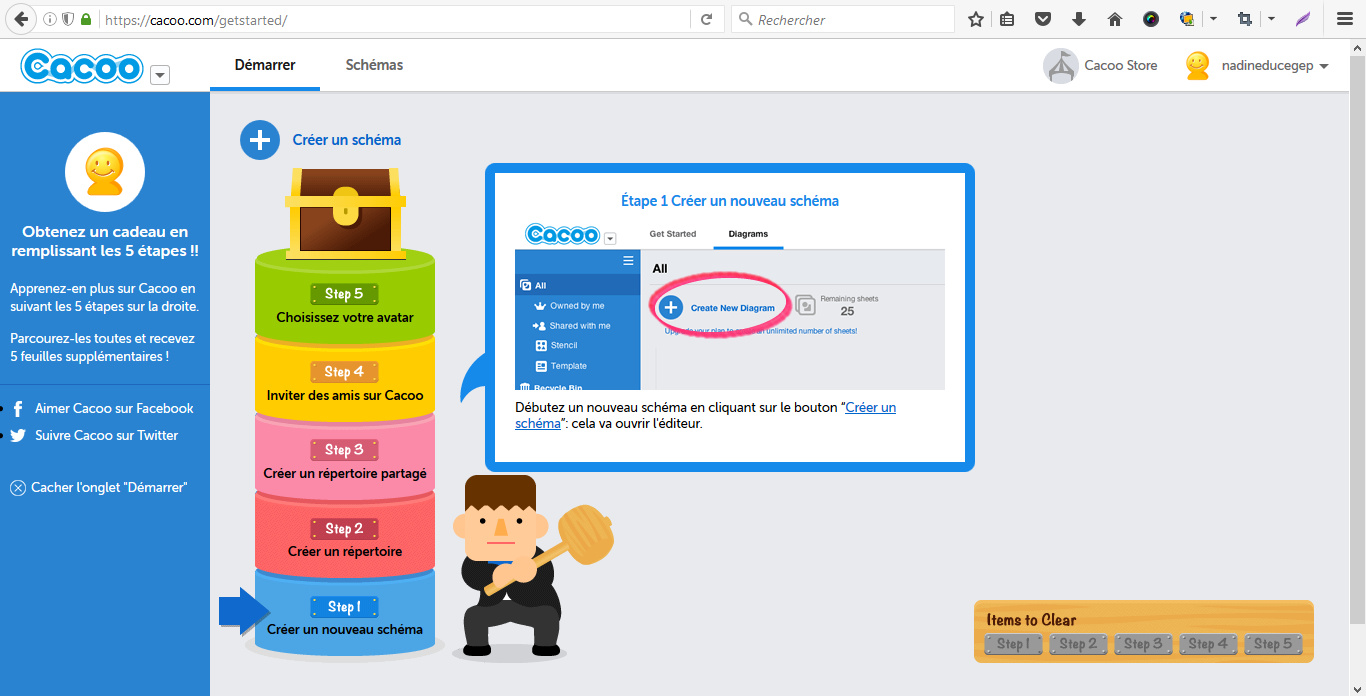
Task: Click the circled X hide-tab icon
Action: (x=18, y=488)
